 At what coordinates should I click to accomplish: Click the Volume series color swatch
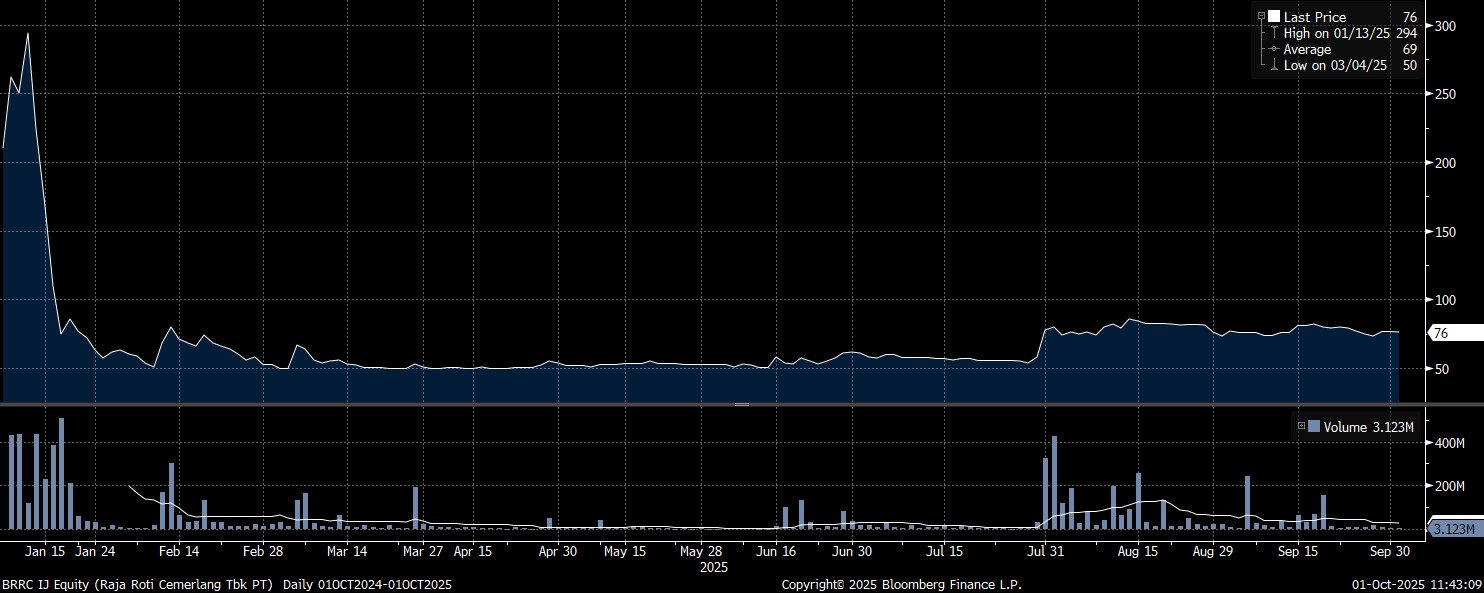point(1313,426)
